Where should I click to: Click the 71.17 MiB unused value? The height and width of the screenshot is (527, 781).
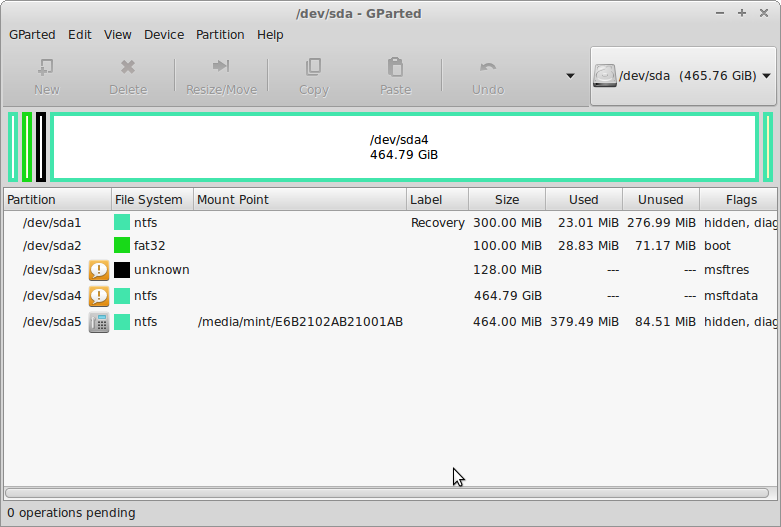click(x=665, y=246)
